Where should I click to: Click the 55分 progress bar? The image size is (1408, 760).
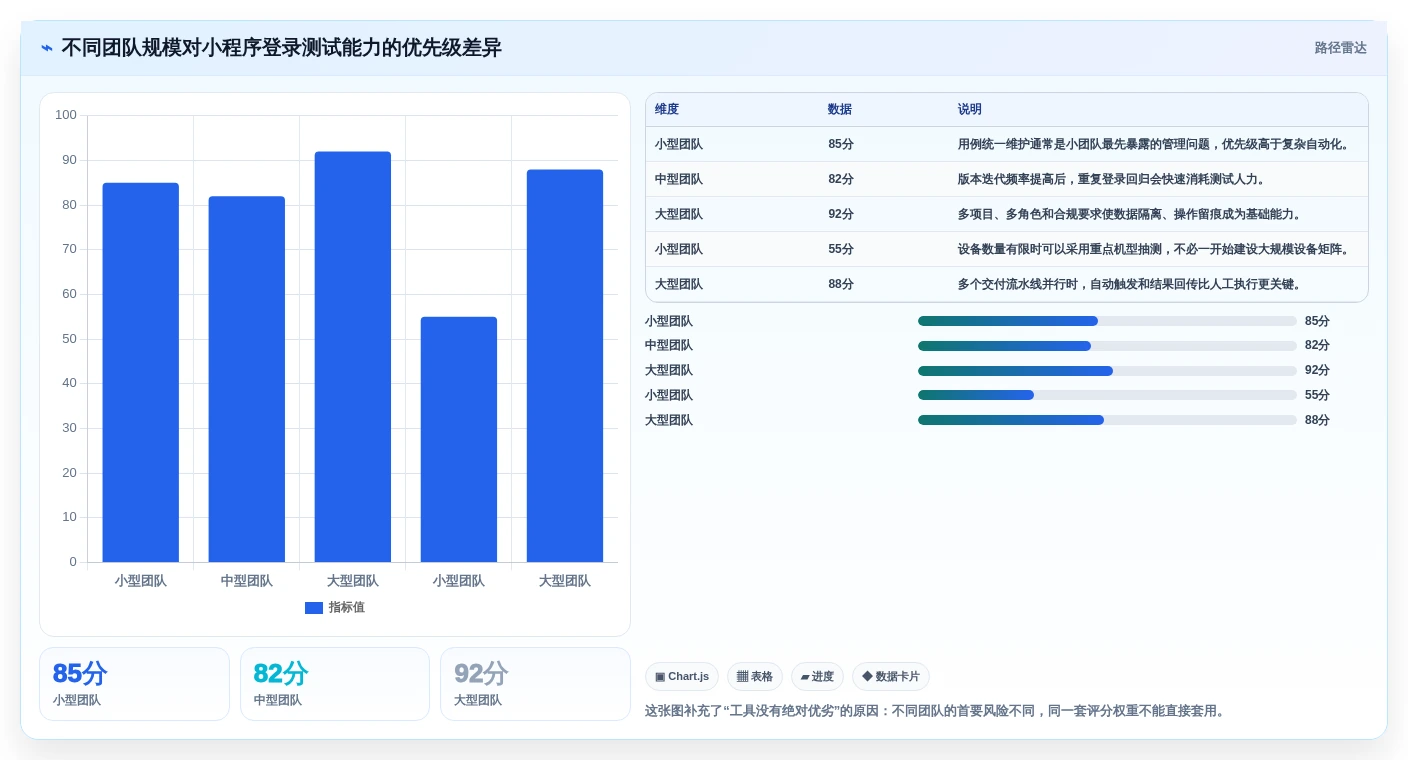1107,395
